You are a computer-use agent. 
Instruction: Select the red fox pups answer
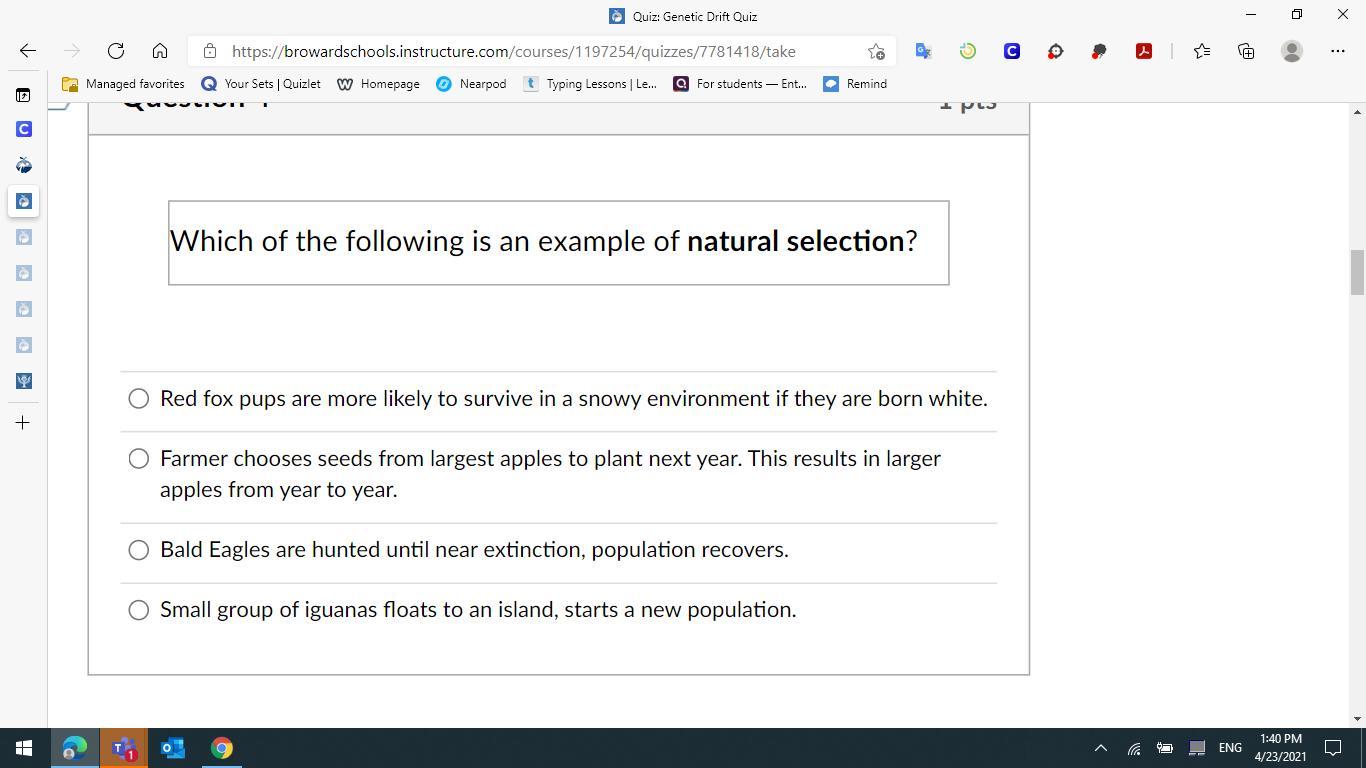139,399
